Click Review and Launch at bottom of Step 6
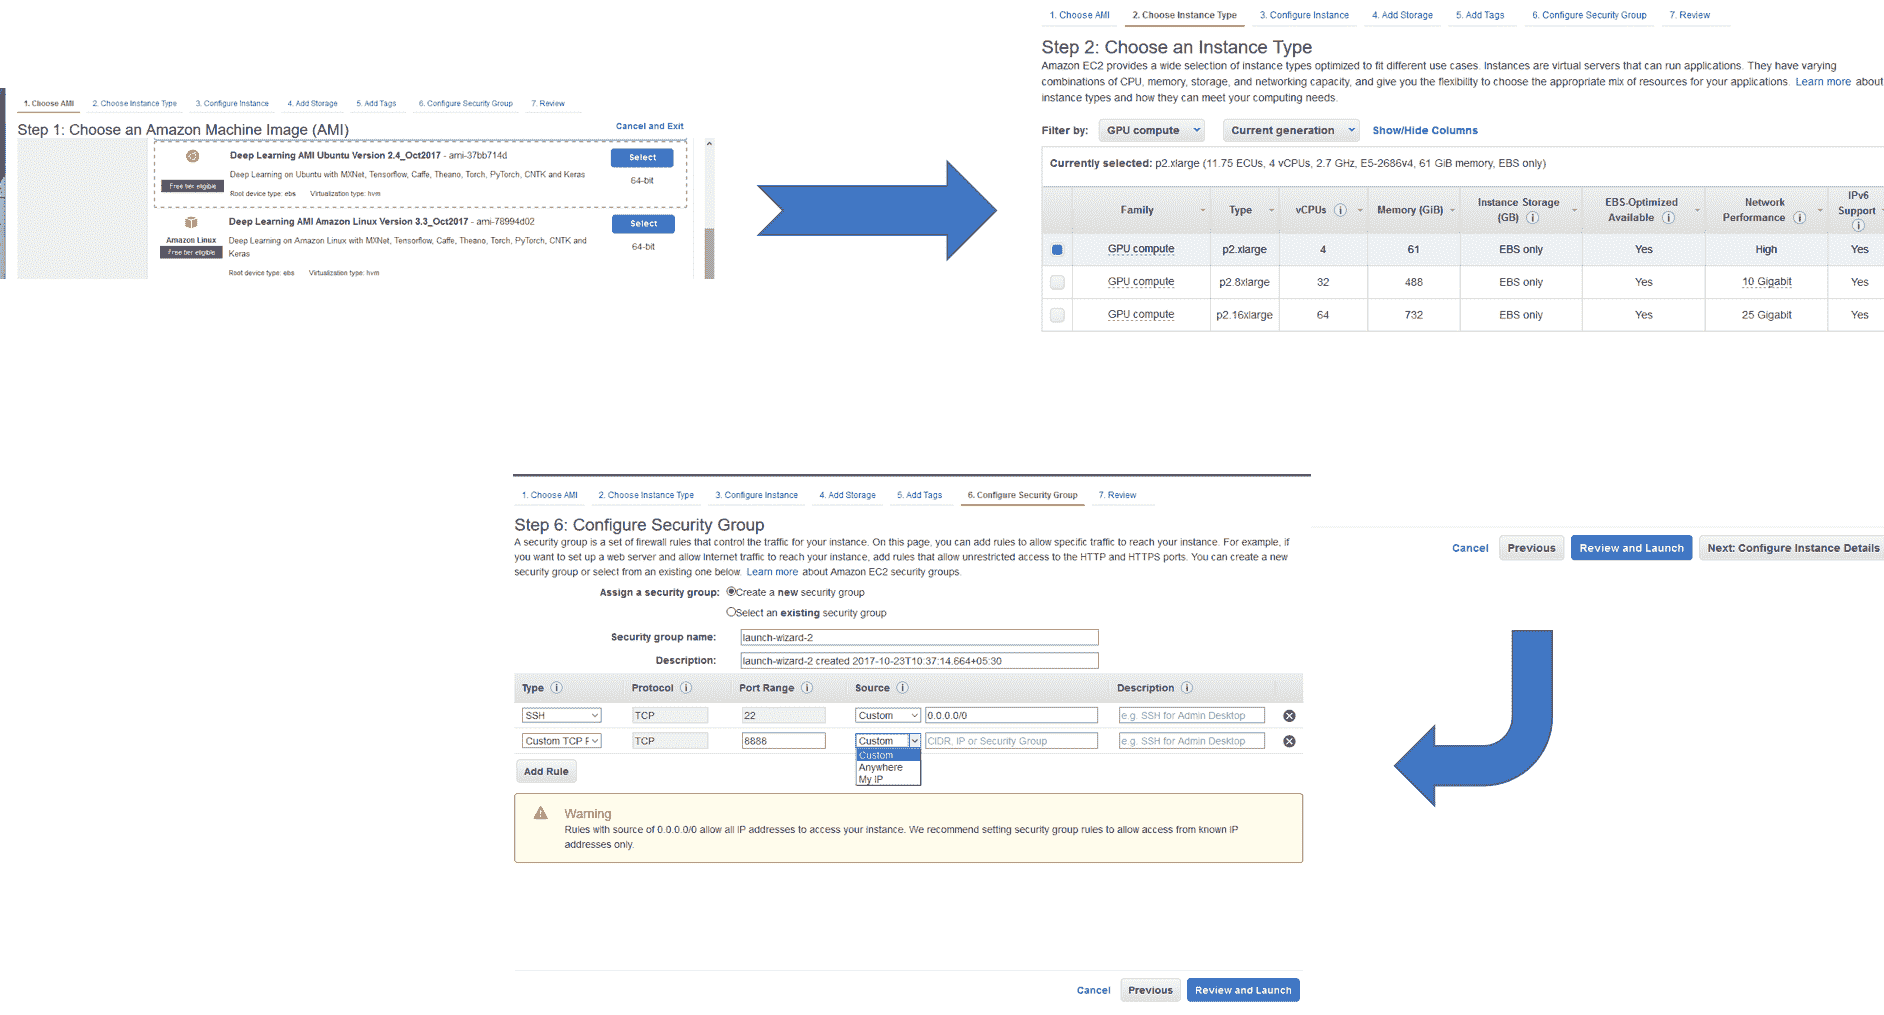The image size is (1884, 1015). pos(1243,990)
